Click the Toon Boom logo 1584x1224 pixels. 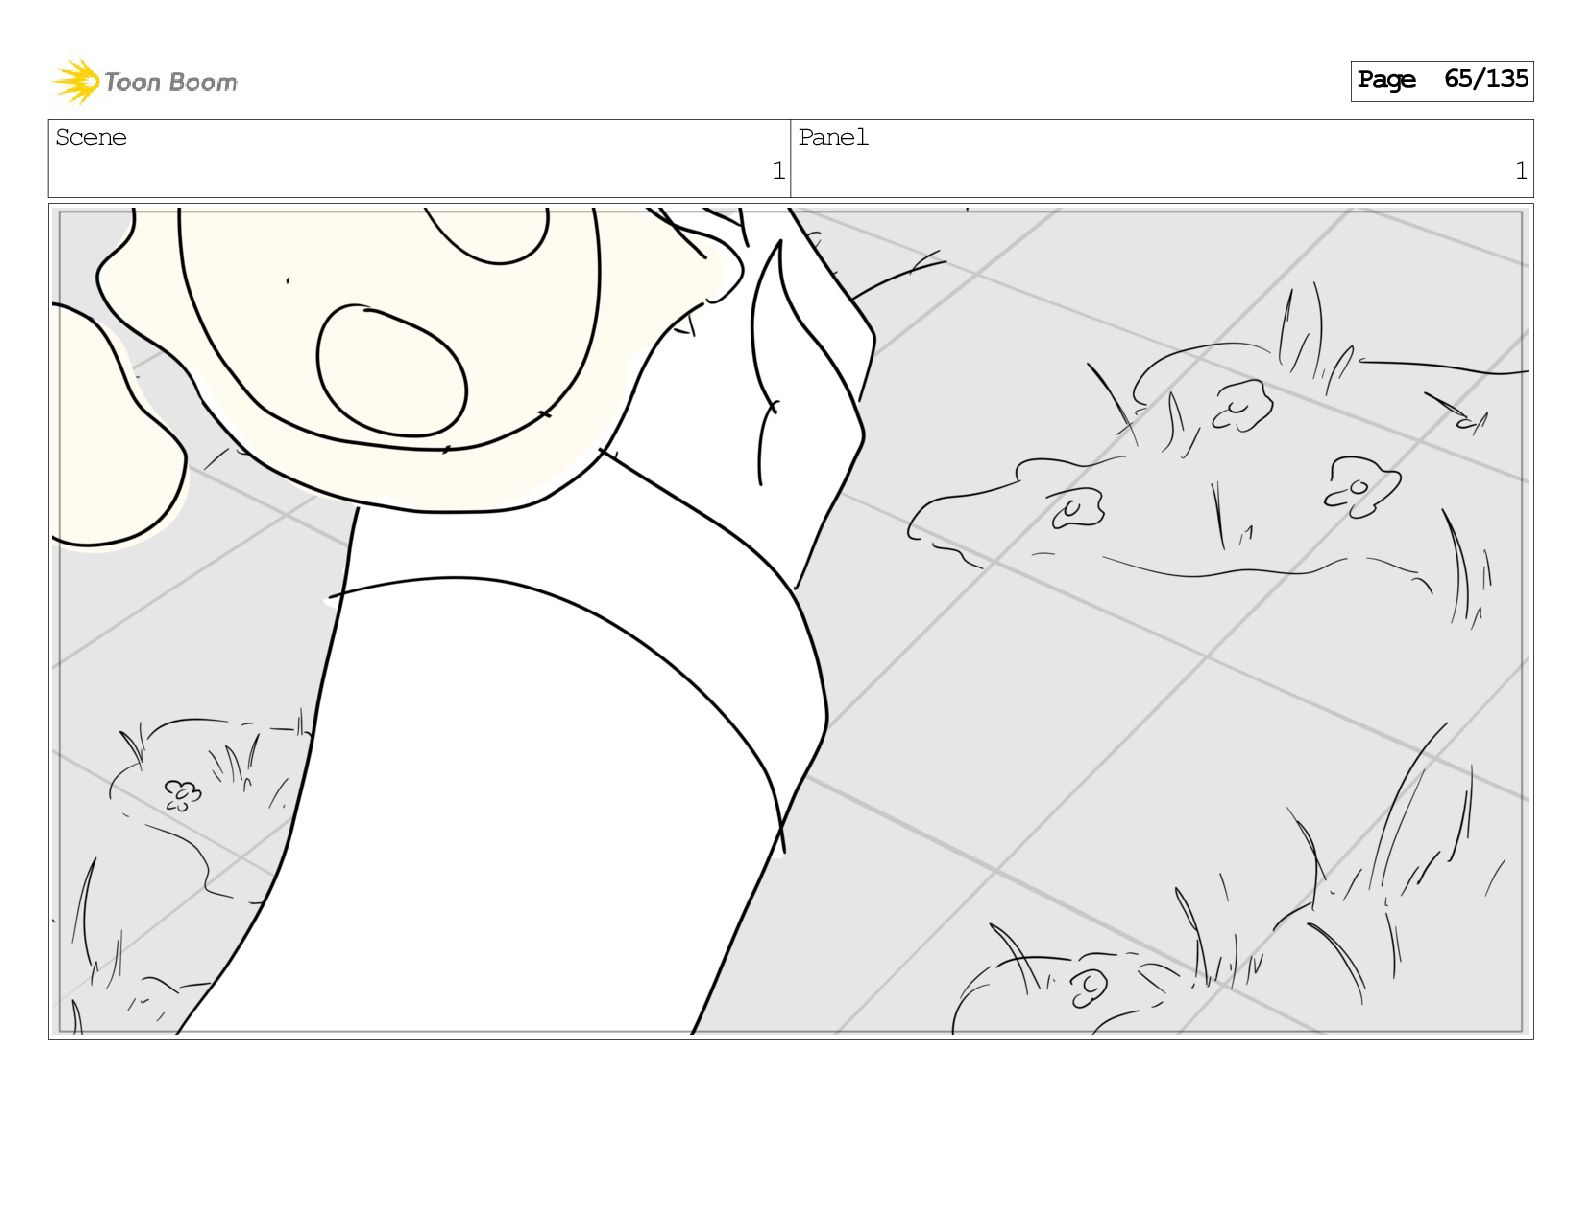145,81
